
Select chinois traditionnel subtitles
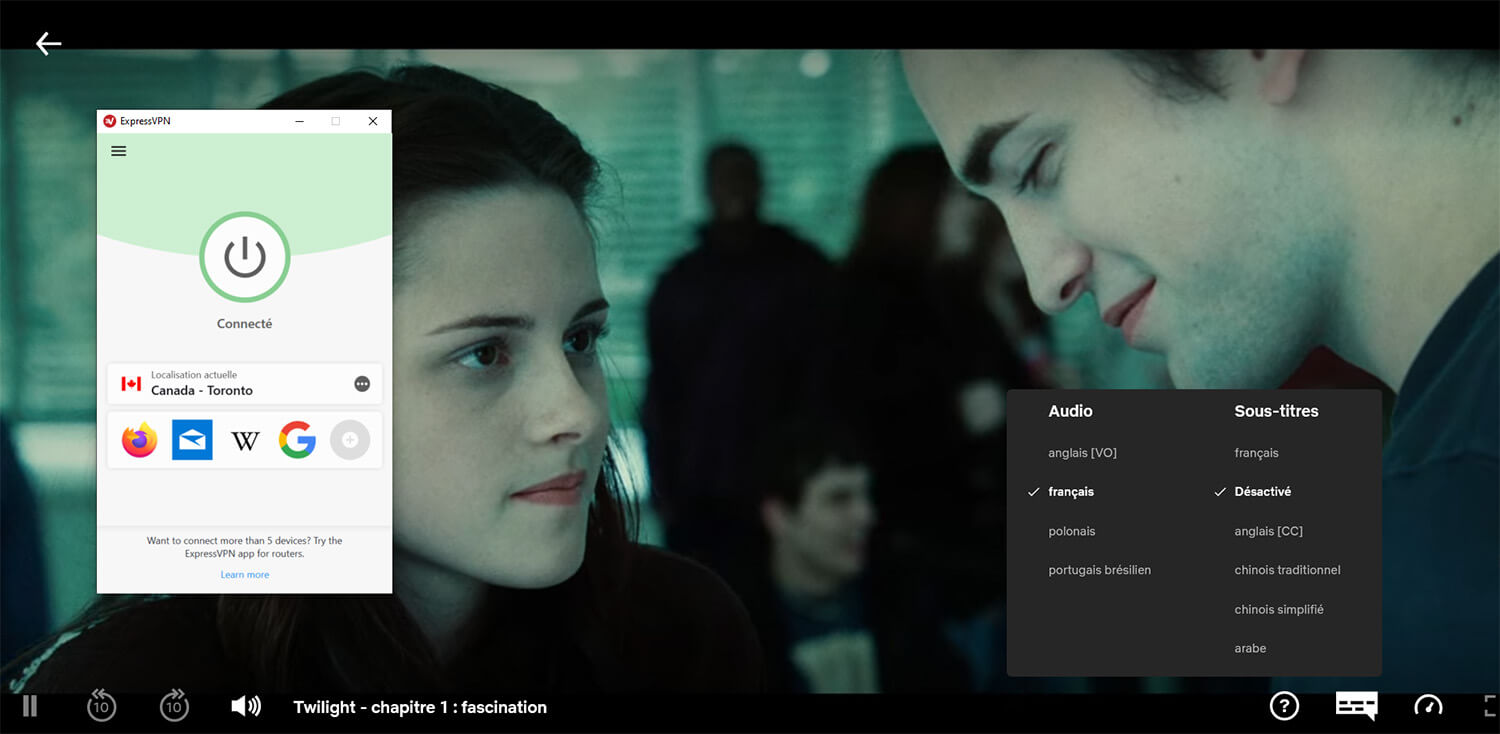tap(1288, 570)
